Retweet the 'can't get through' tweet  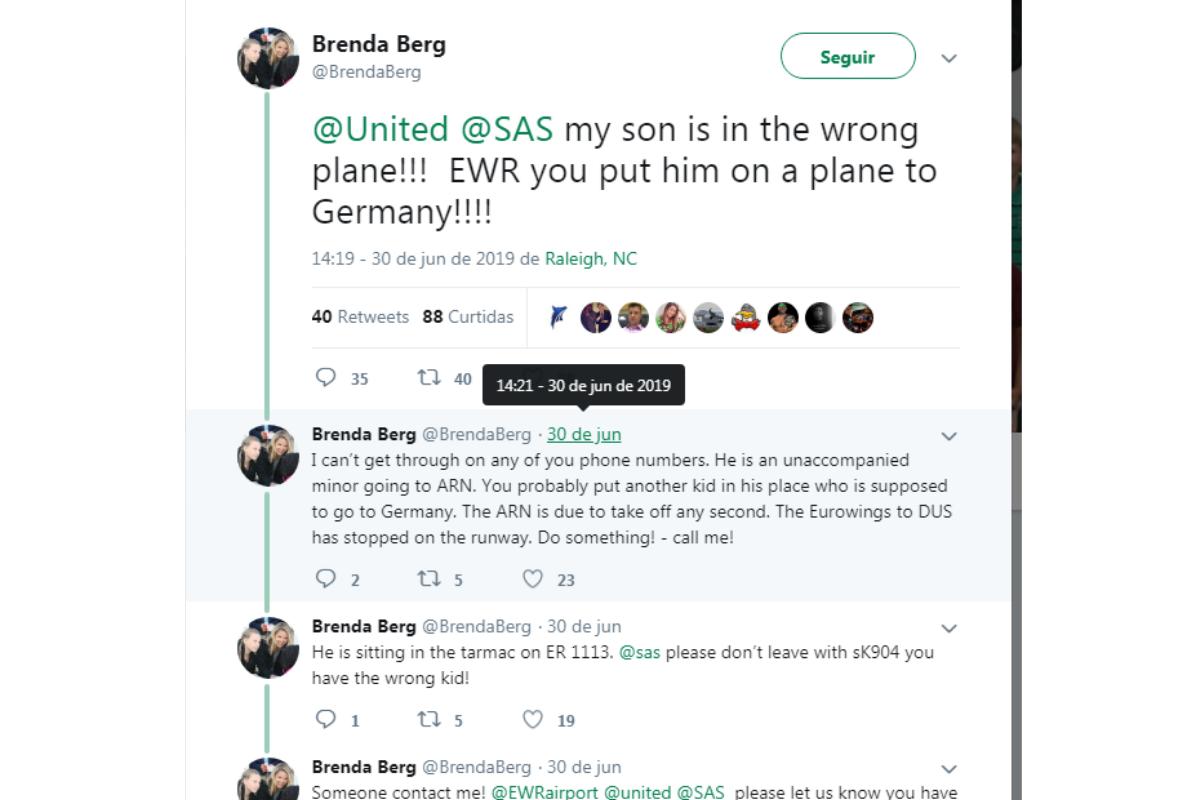430,579
